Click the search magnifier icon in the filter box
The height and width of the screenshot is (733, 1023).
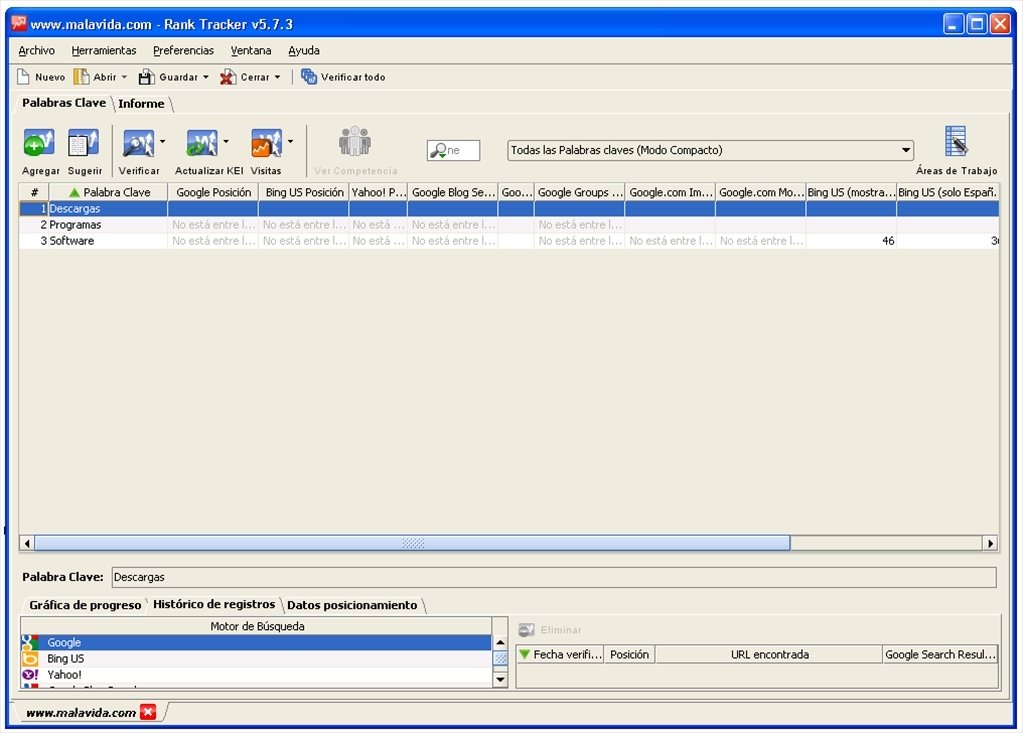438,150
